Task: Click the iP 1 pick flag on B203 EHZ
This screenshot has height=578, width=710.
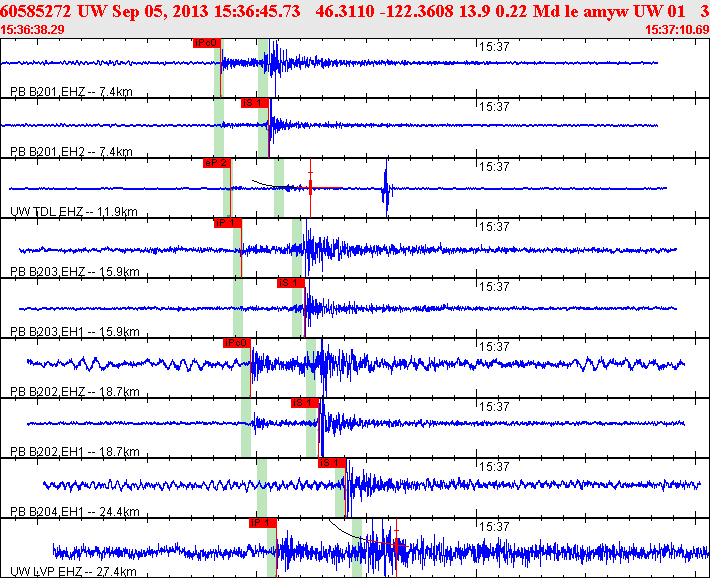Action: [228, 223]
